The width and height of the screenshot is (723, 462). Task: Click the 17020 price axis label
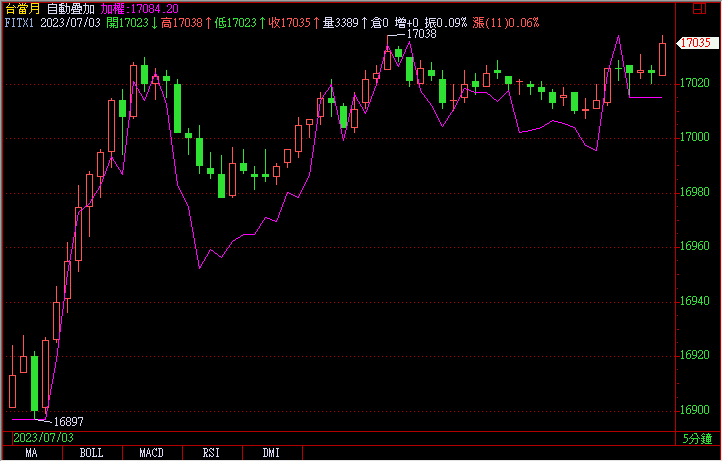click(x=695, y=83)
